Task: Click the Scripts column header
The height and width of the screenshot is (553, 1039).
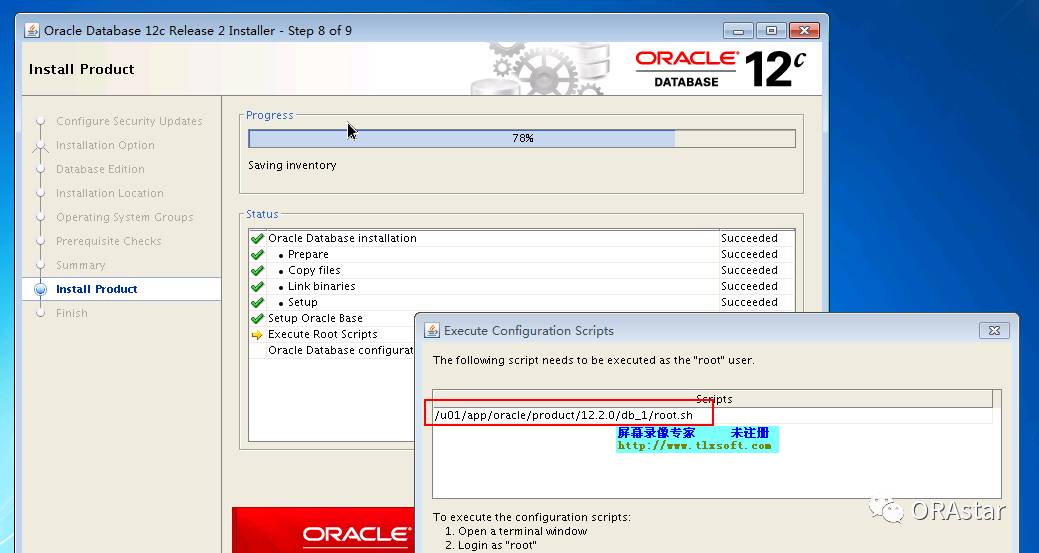Action: [712, 399]
